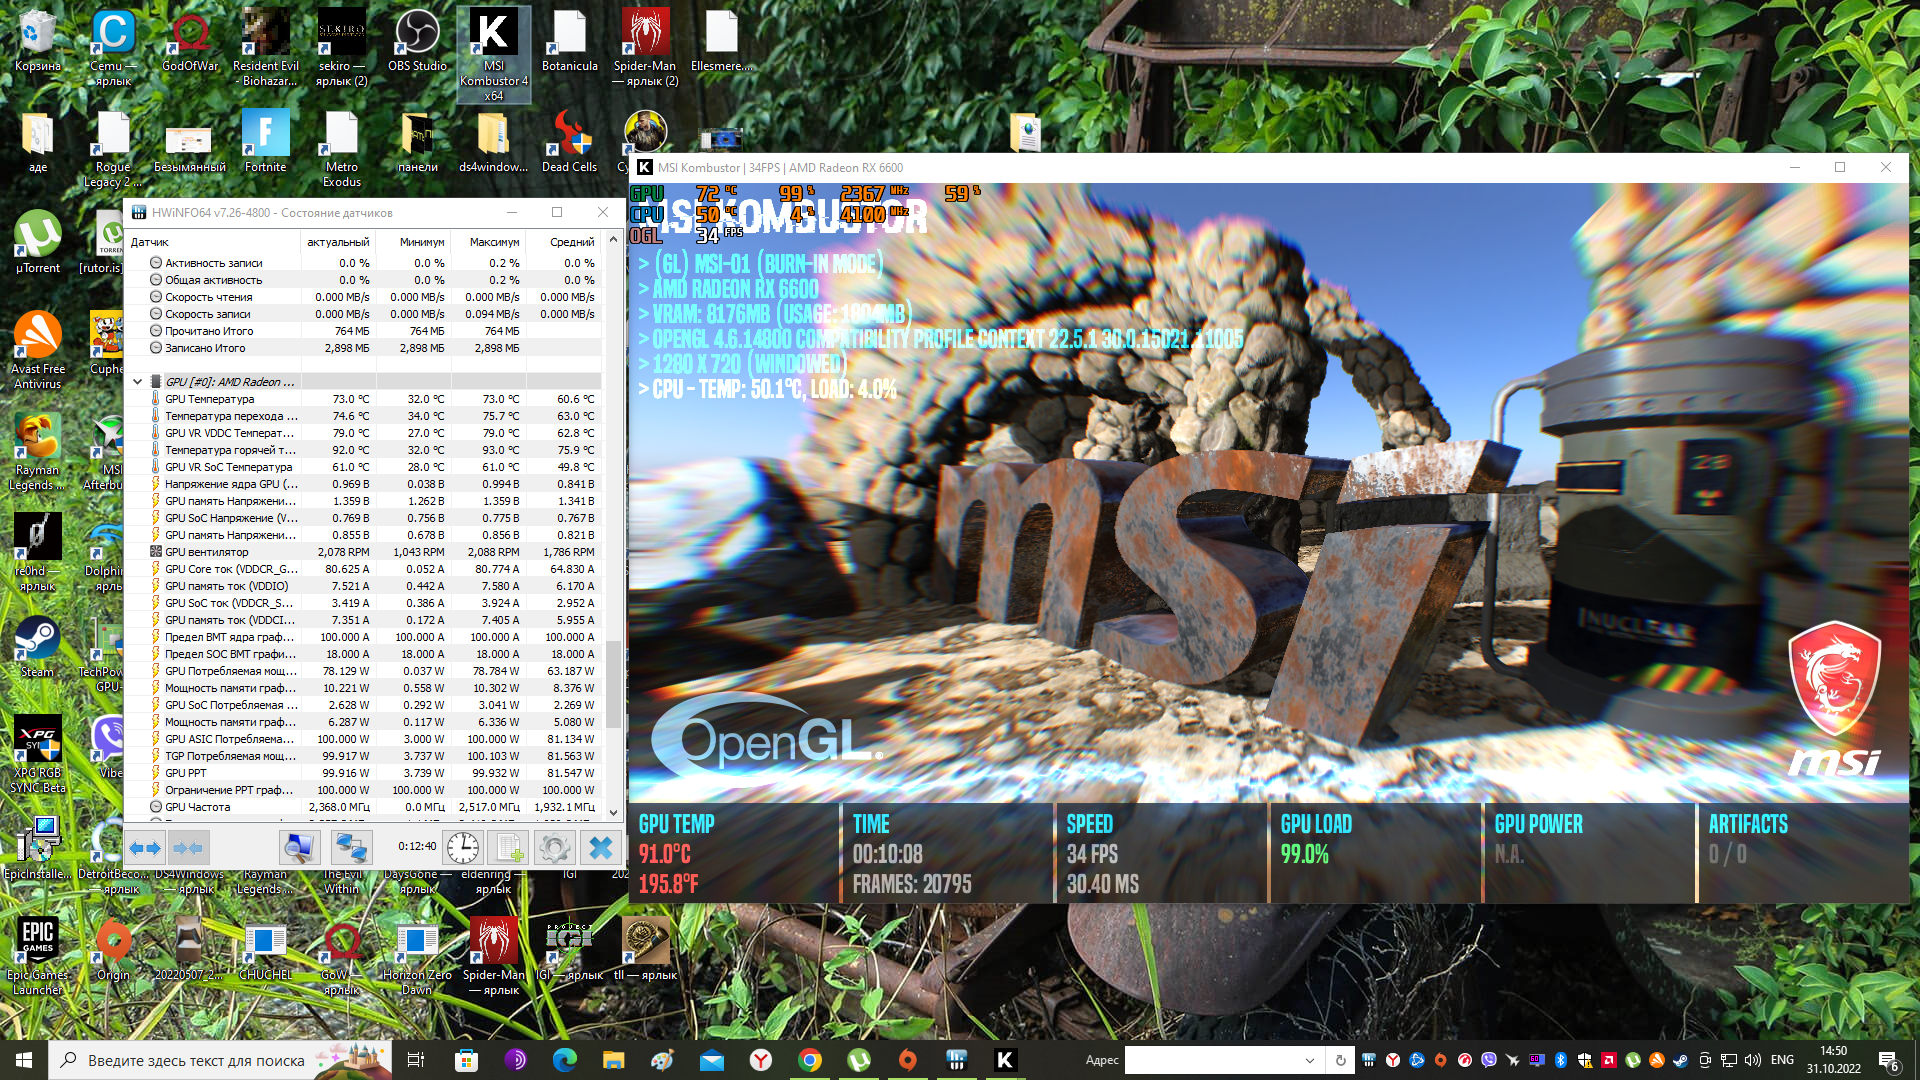Click the Максимум column header
Image resolution: width=1920 pixels, height=1080 pixels.
488,242
